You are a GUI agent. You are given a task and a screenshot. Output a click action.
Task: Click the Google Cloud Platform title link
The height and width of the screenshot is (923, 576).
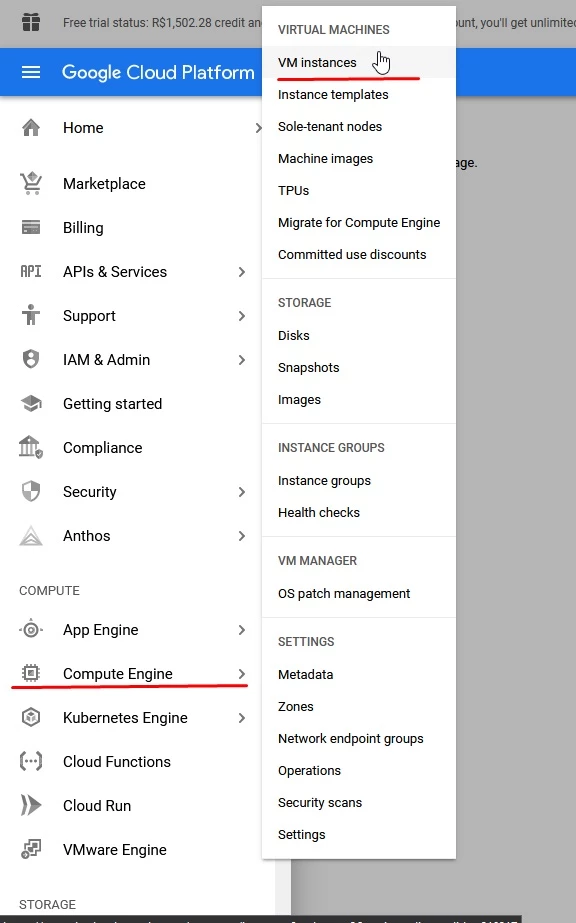click(x=158, y=72)
